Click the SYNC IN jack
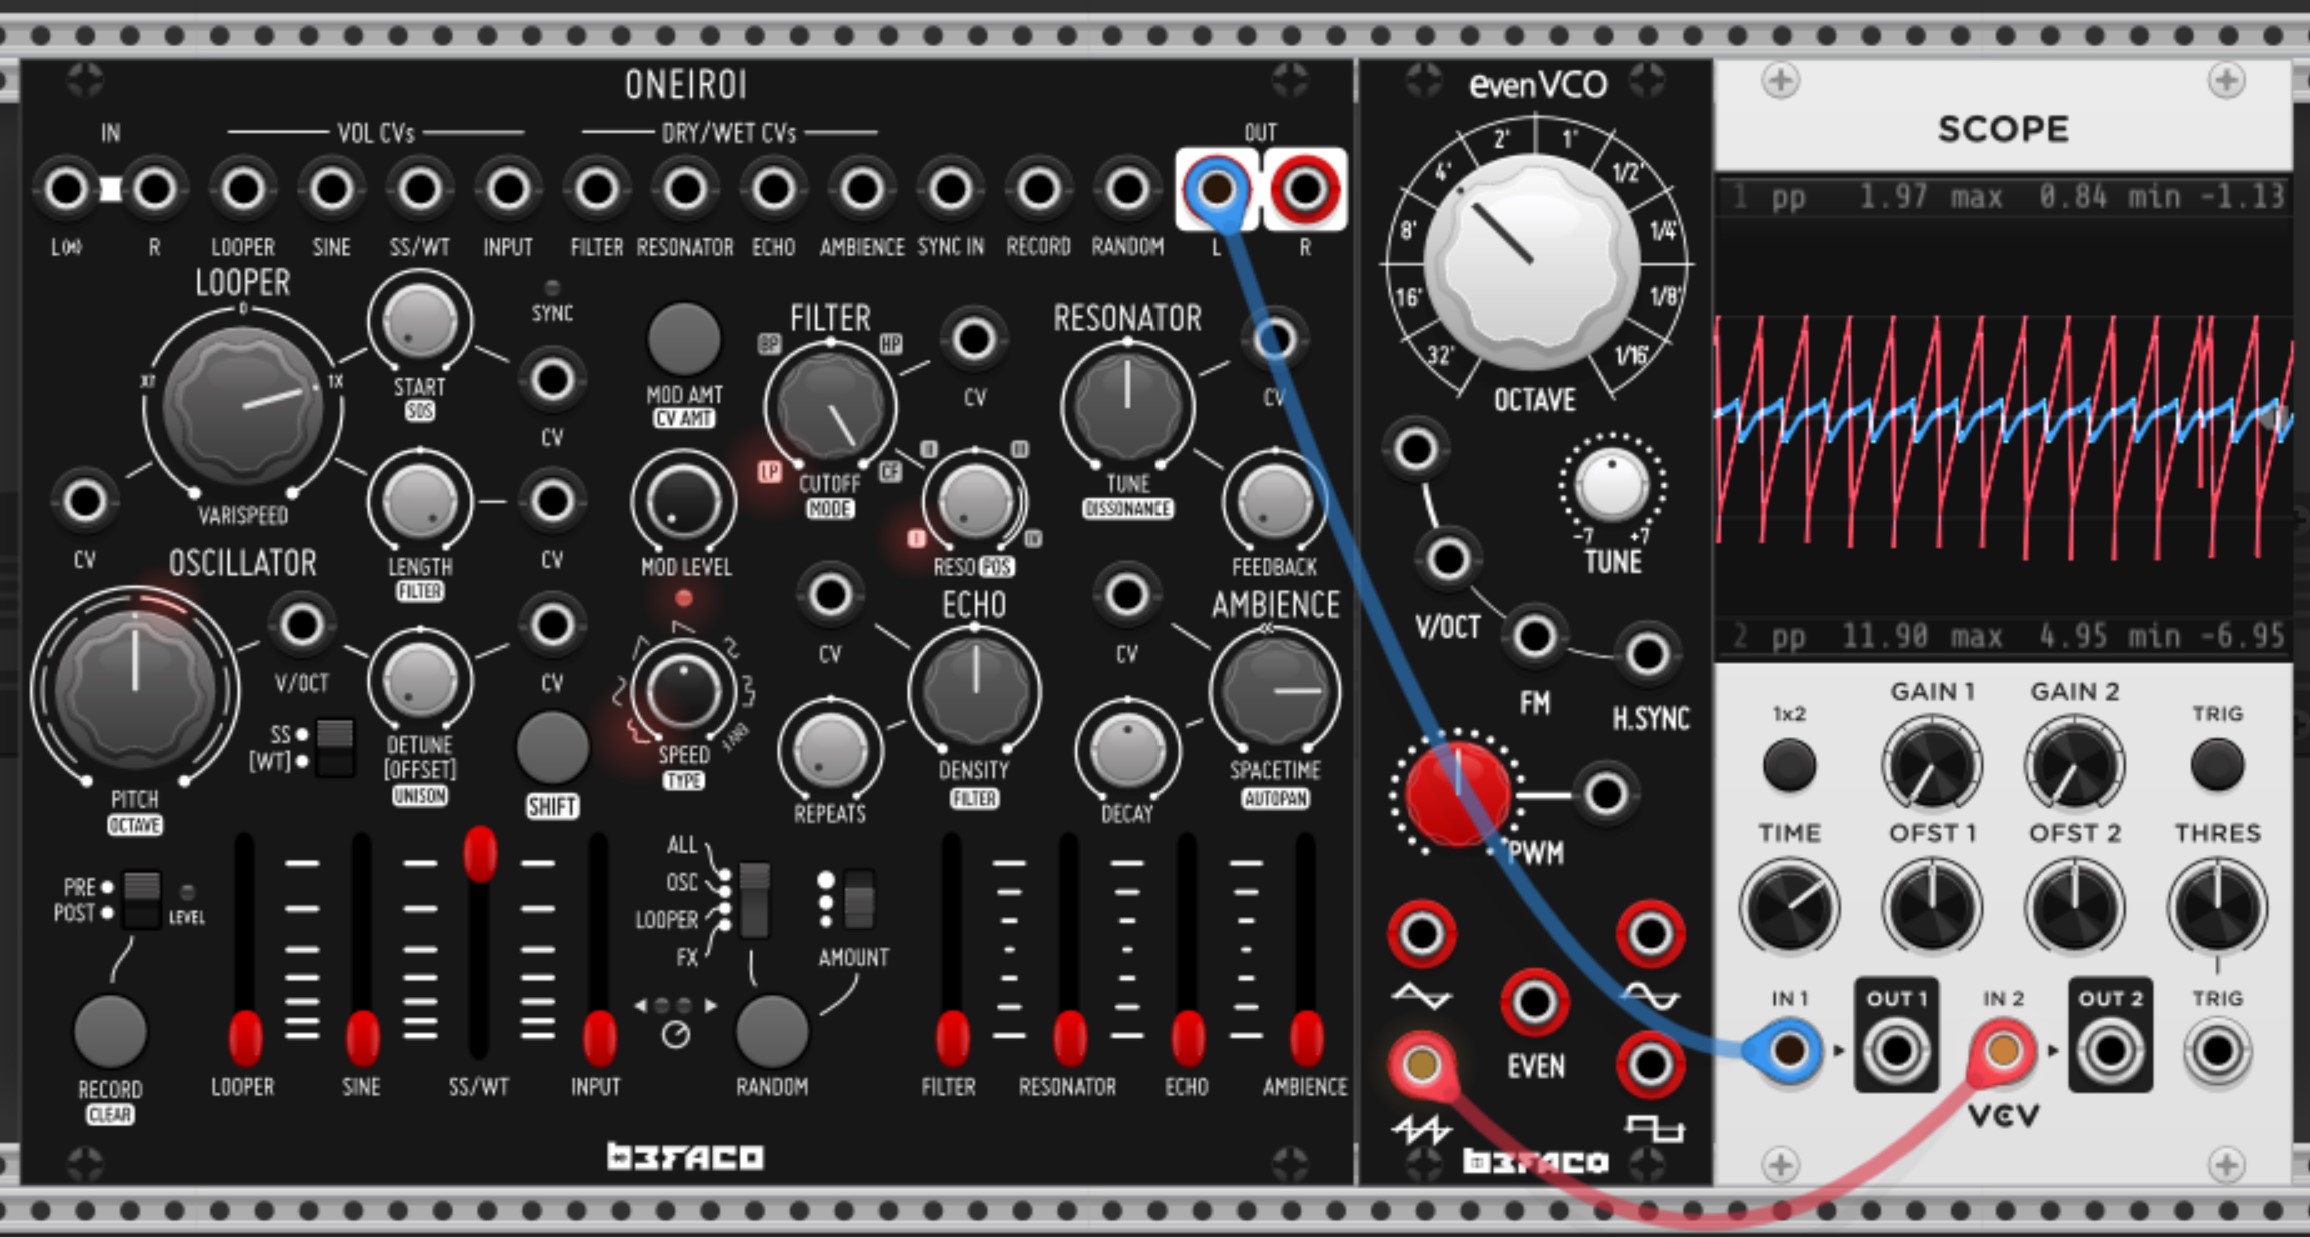This screenshot has width=2310, height=1237. pos(950,189)
